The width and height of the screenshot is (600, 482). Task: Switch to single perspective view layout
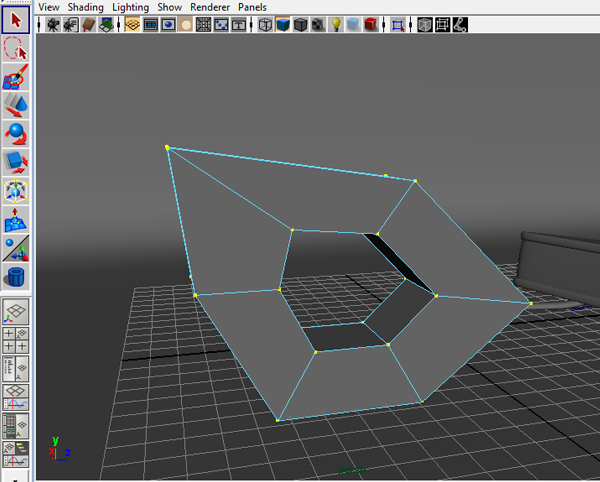point(15,312)
